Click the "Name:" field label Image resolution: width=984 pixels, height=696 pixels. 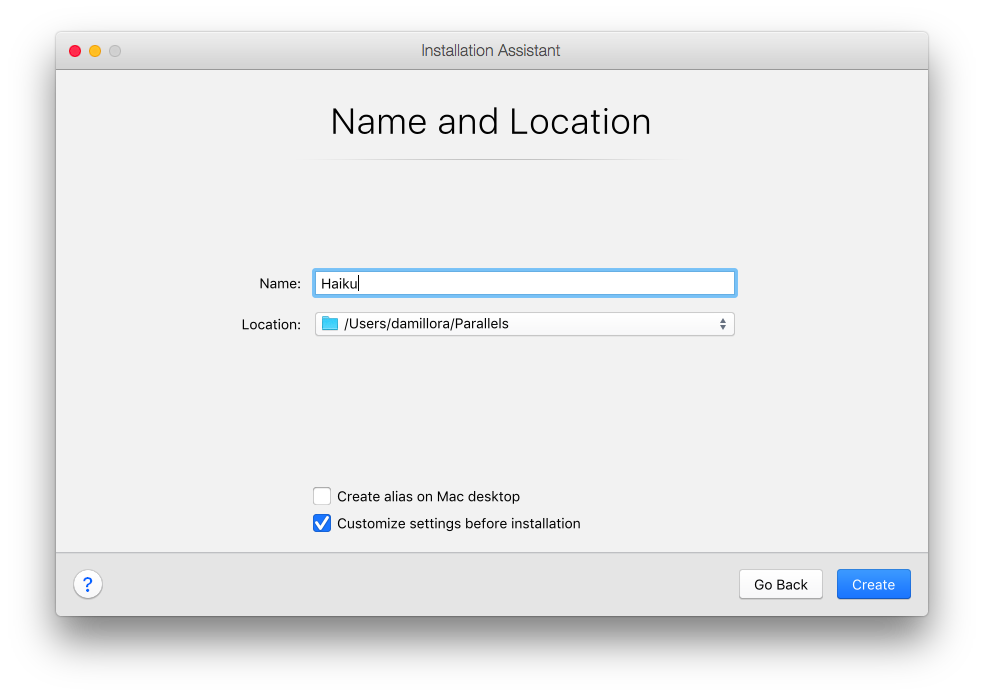tap(280, 284)
